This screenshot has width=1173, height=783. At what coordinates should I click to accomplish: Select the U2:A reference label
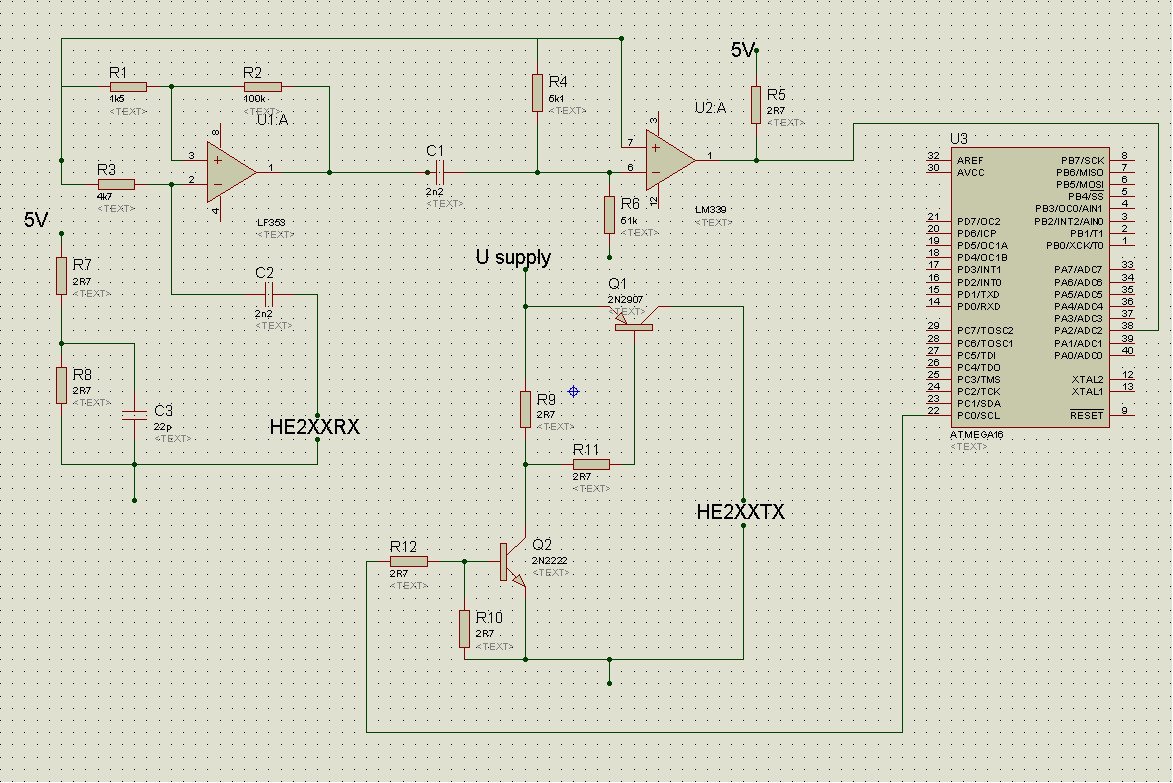click(711, 108)
